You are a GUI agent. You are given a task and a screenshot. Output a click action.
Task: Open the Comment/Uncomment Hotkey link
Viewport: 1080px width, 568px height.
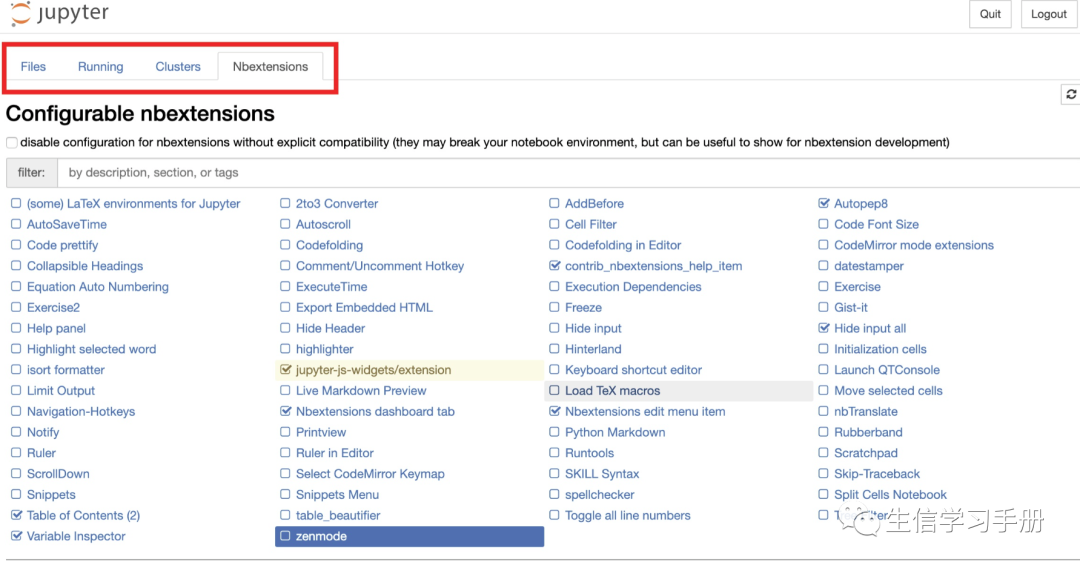tap(380, 266)
